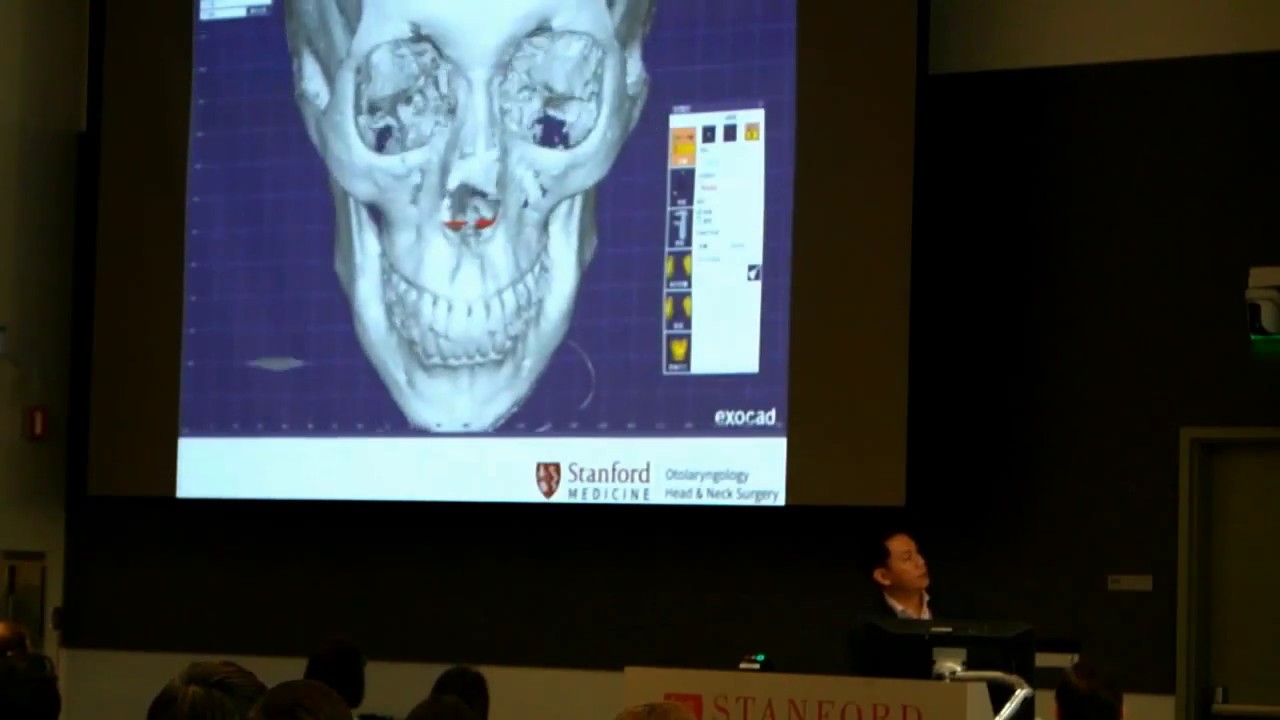Click the red marking on the skull's nose
The height and width of the screenshot is (720, 1280).
point(470,223)
